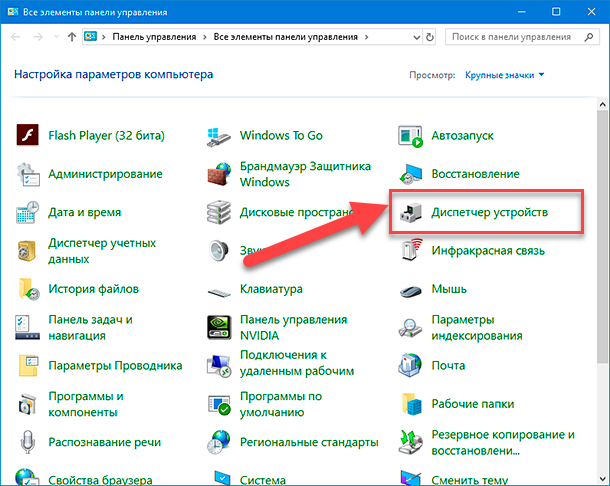Click Все элементы панели управления breadcrumb
The width and height of the screenshot is (610, 486).
(x=286, y=37)
